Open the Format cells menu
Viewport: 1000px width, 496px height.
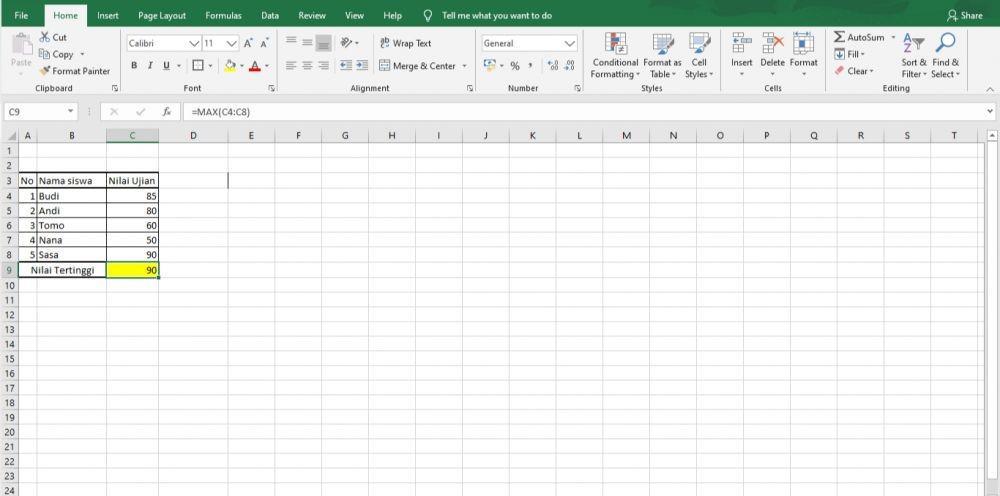coord(804,56)
